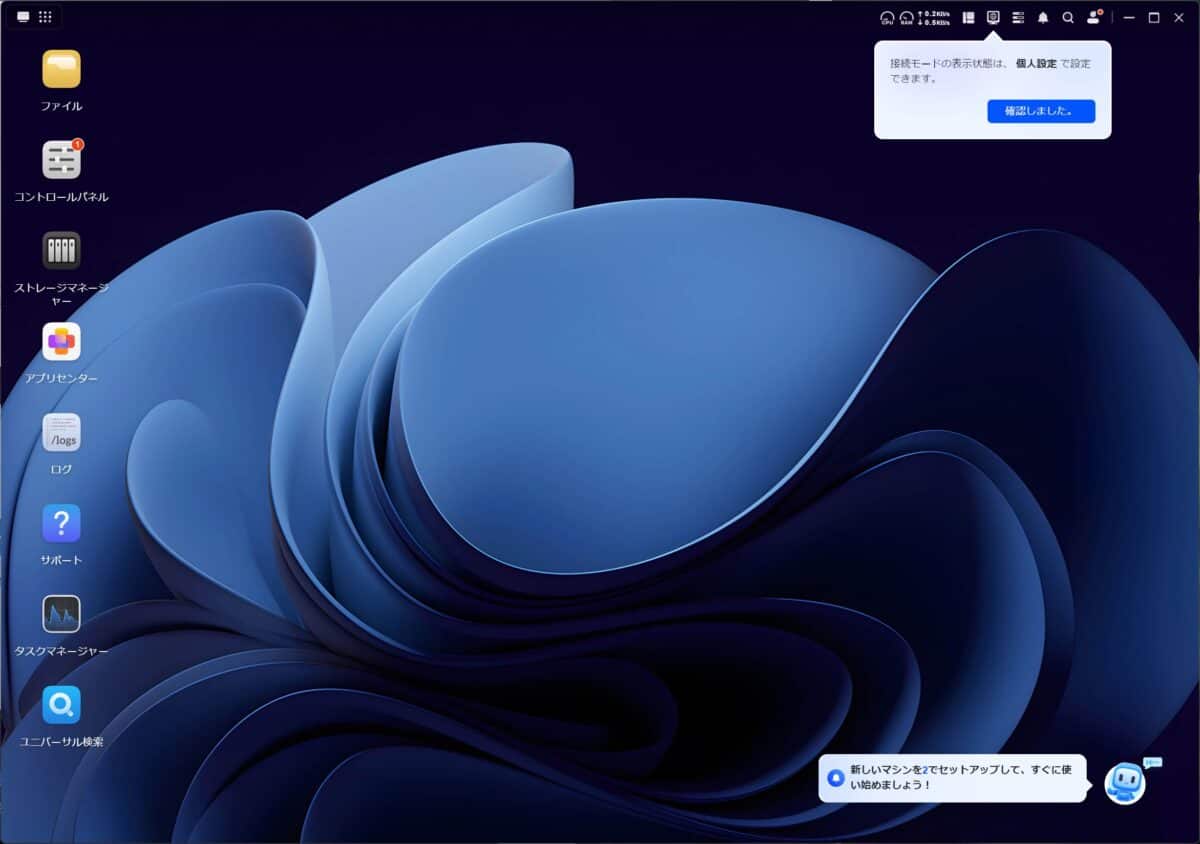Toggle the connection mode monitor icon
The height and width of the screenshot is (844, 1200).
point(993,17)
